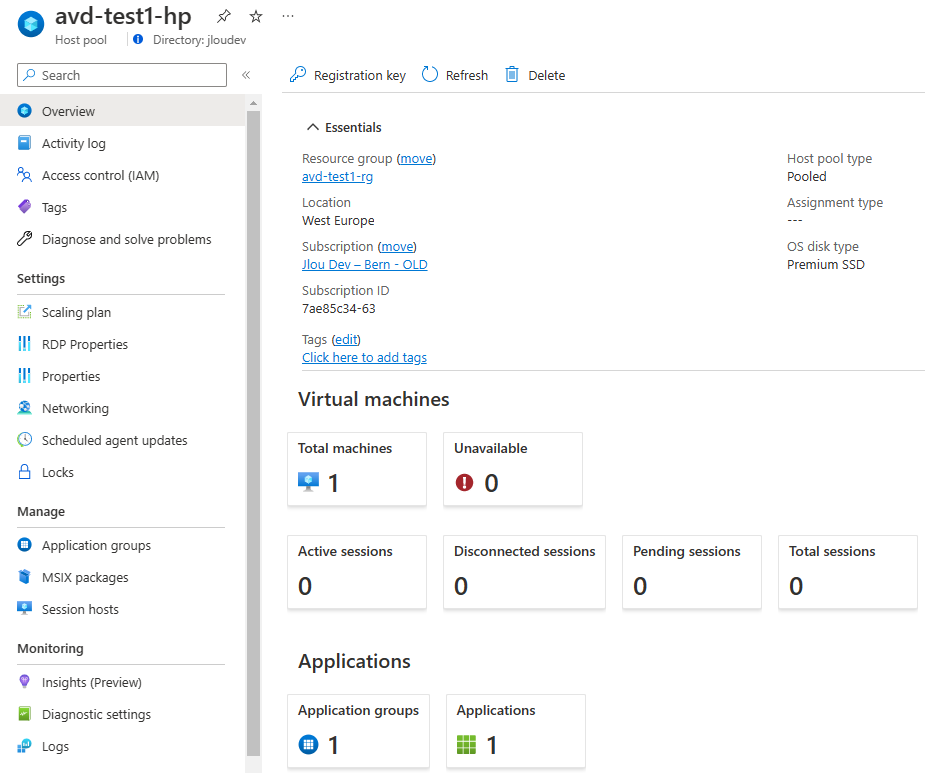Click the MSIX packages icon
This screenshot has width=925, height=773.
tap(24, 577)
